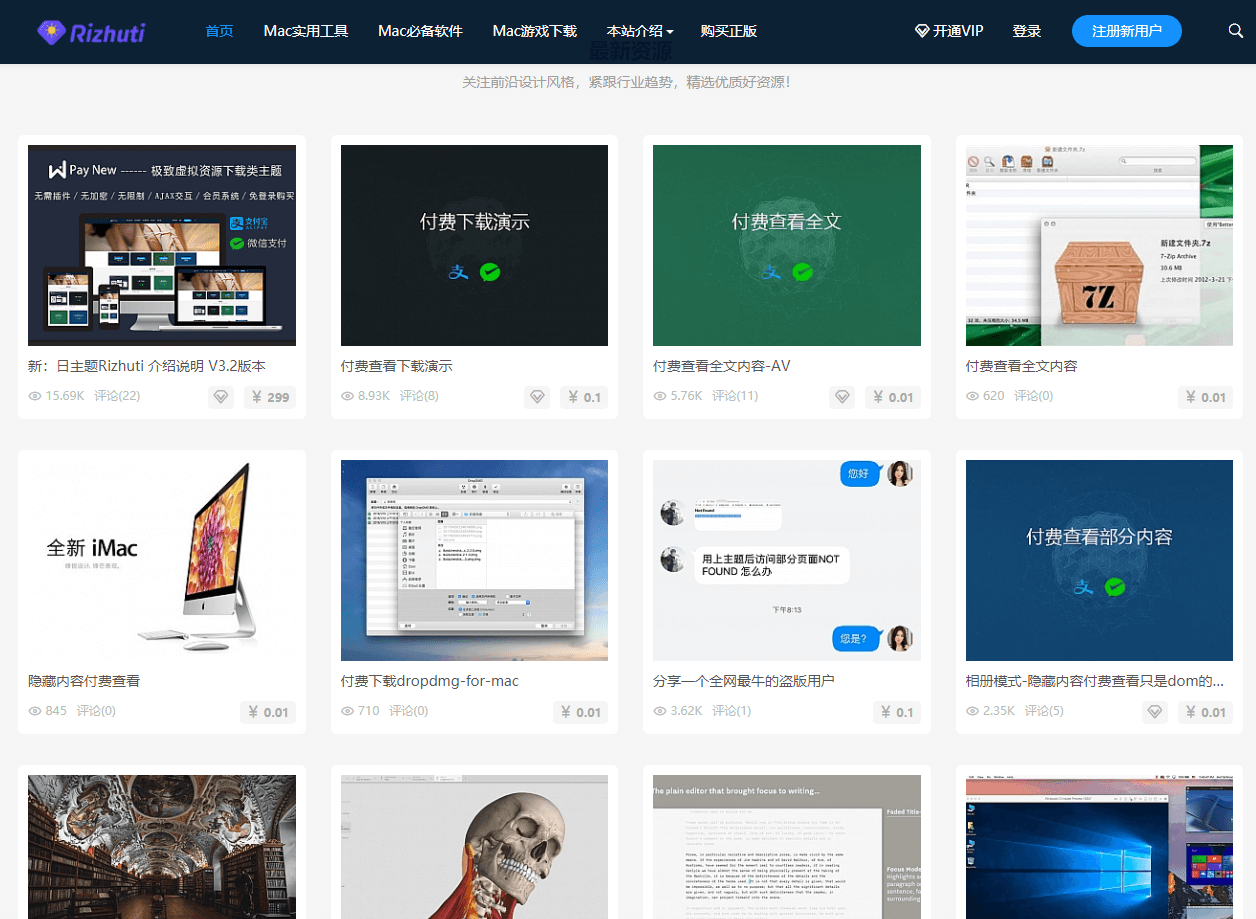Open the 付费查看下载演示 post title
Viewport: 1256px width, 919px height.
[397, 366]
